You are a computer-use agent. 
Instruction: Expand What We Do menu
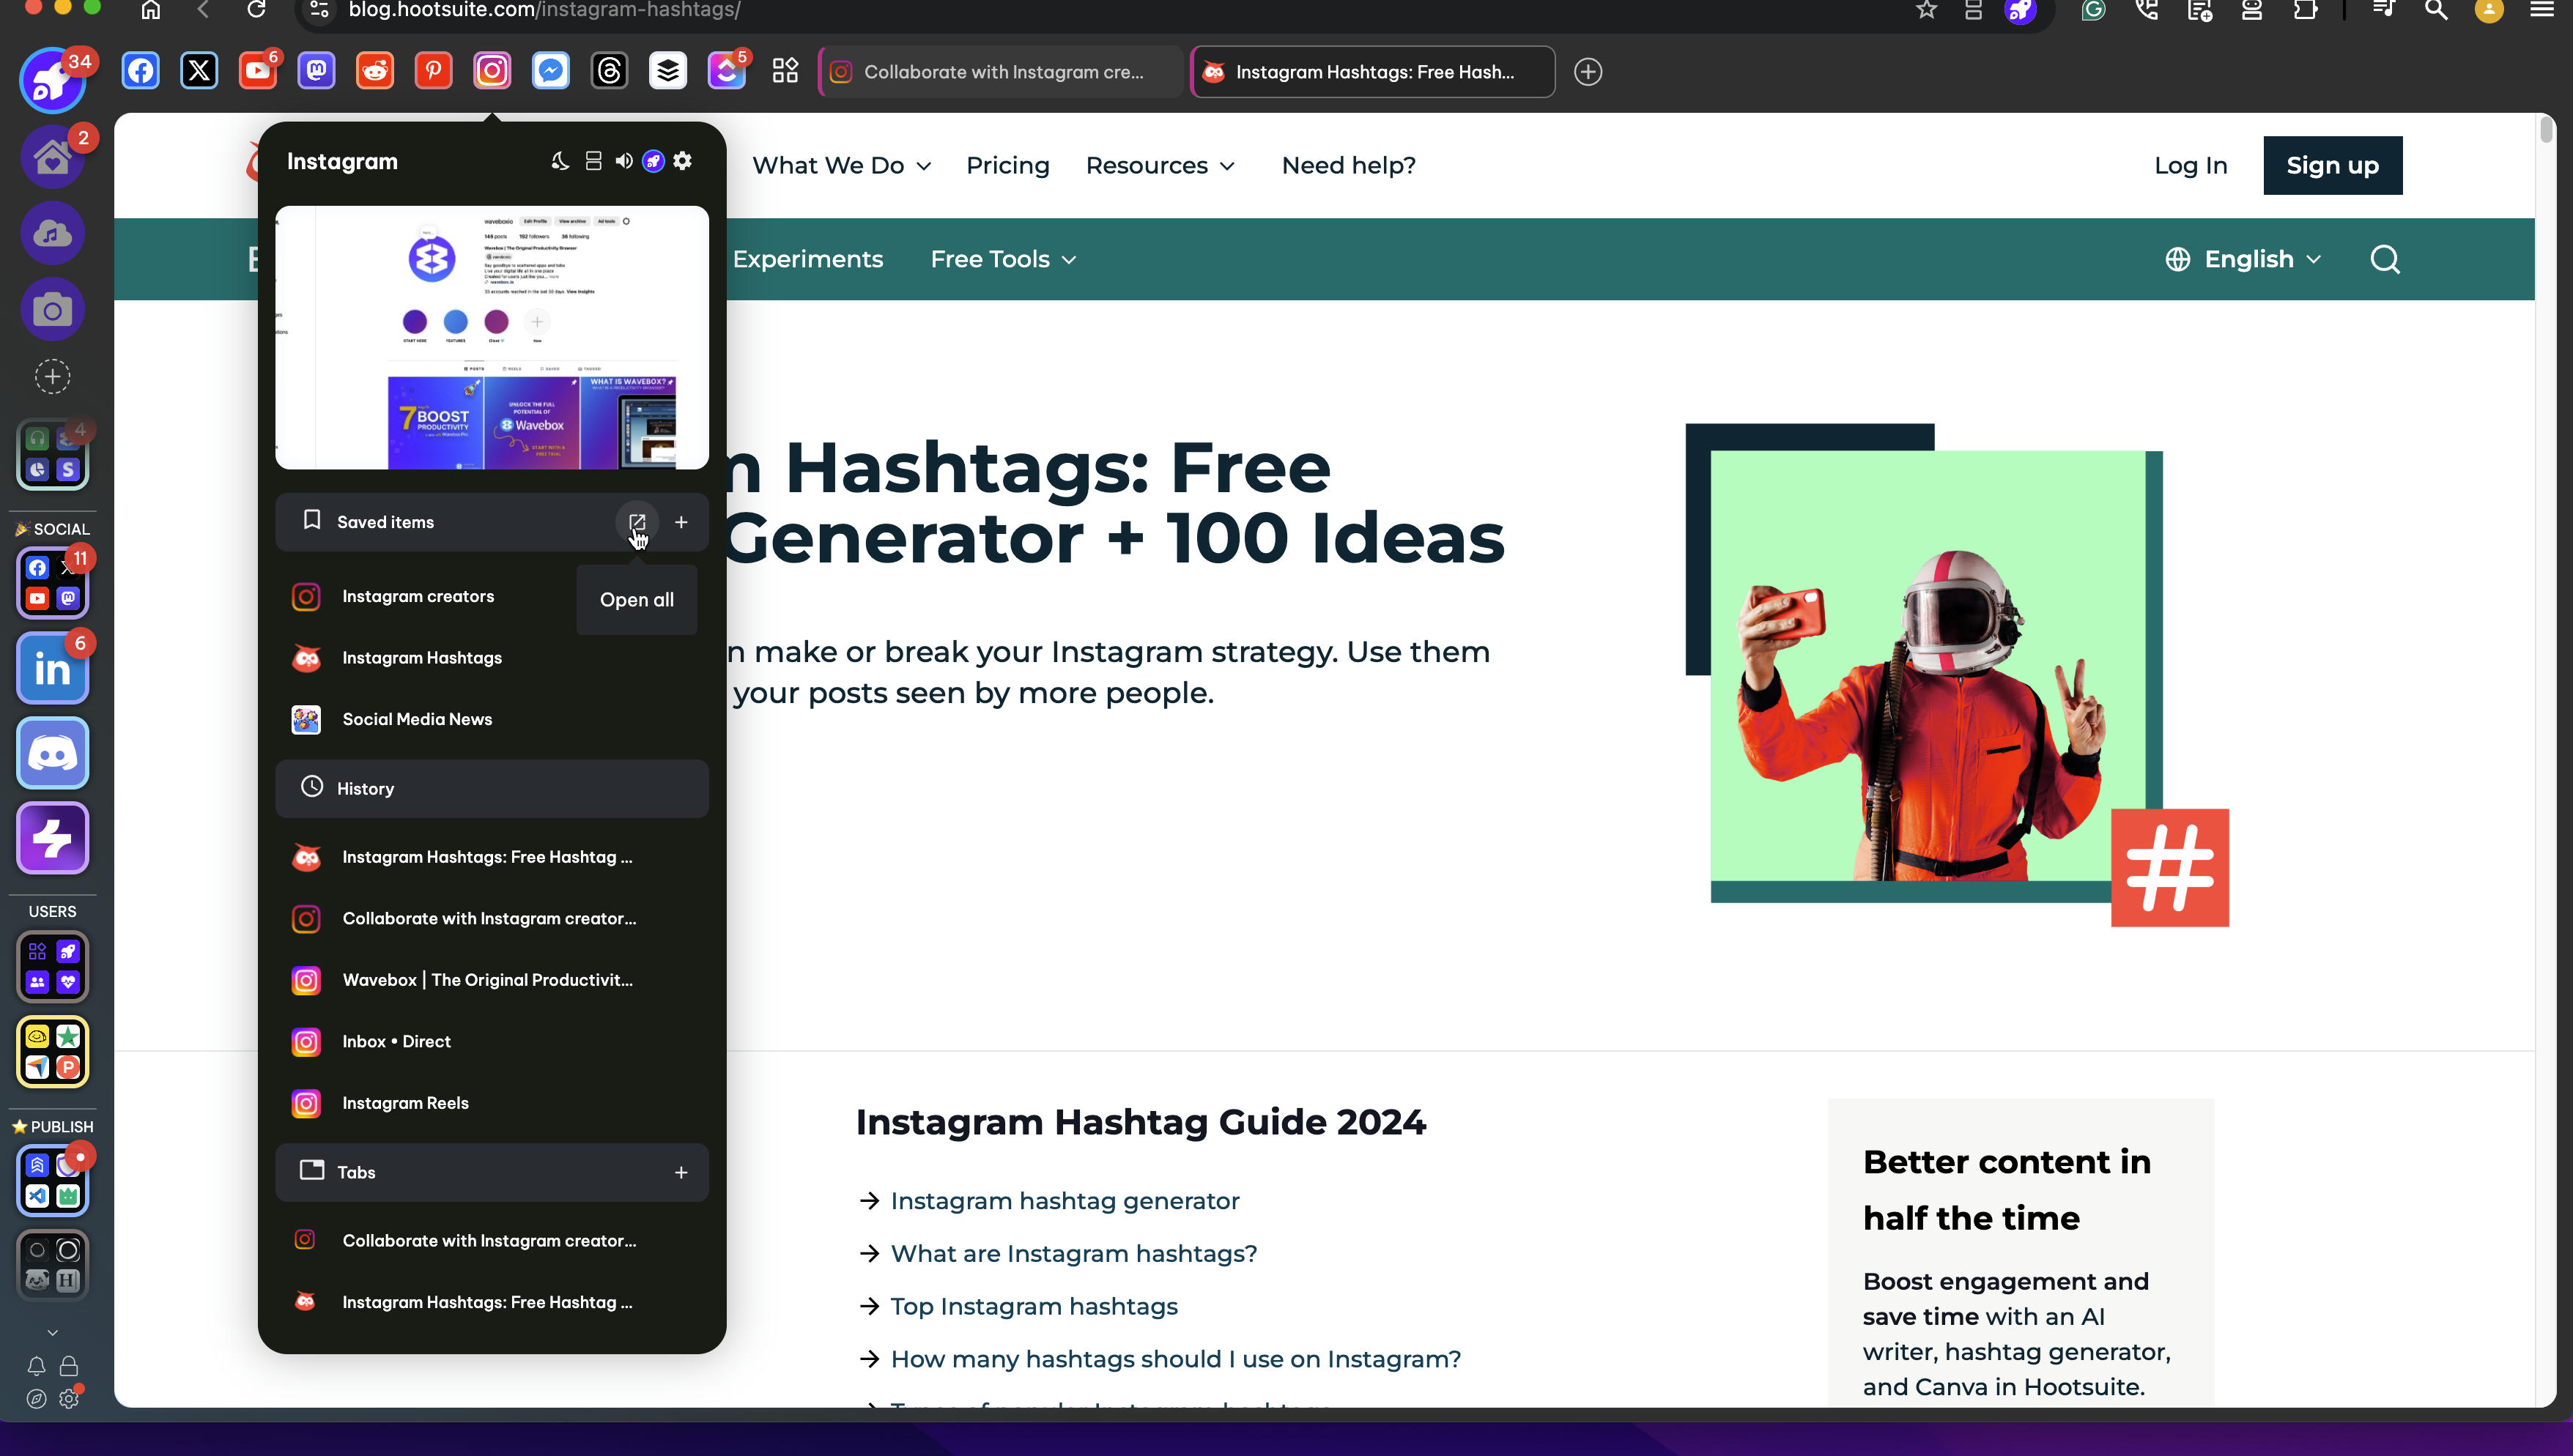pos(841,166)
